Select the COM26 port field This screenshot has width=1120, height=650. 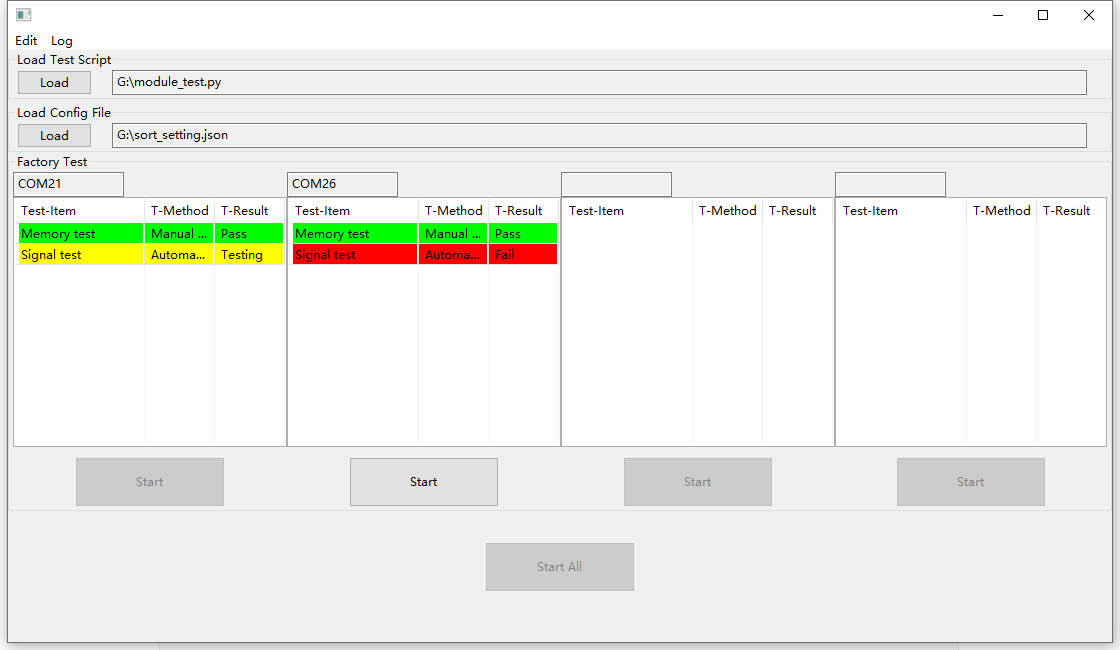point(342,184)
